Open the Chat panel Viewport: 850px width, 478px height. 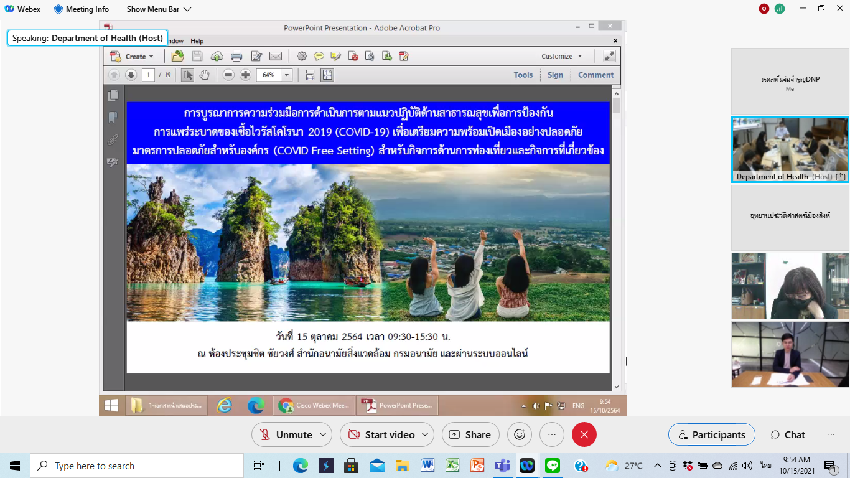(x=788, y=435)
